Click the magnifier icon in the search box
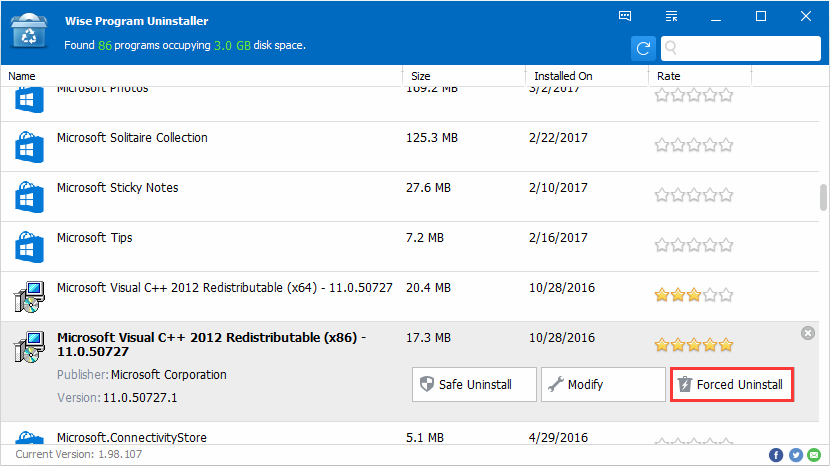This screenshot has height=466, width=830. click(x=671, y=48)
